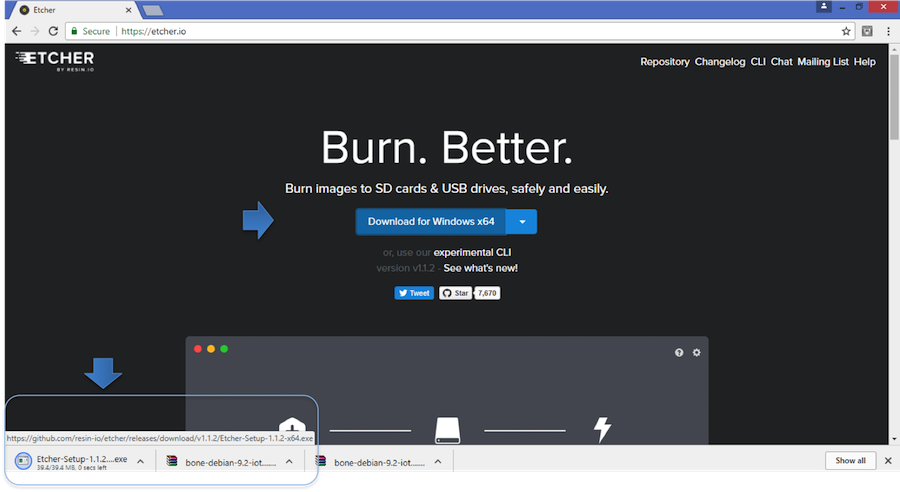The image size is (900, 492).
Task: Click the drive icon in Etcher preview
Action: click(x=447, y=430)
